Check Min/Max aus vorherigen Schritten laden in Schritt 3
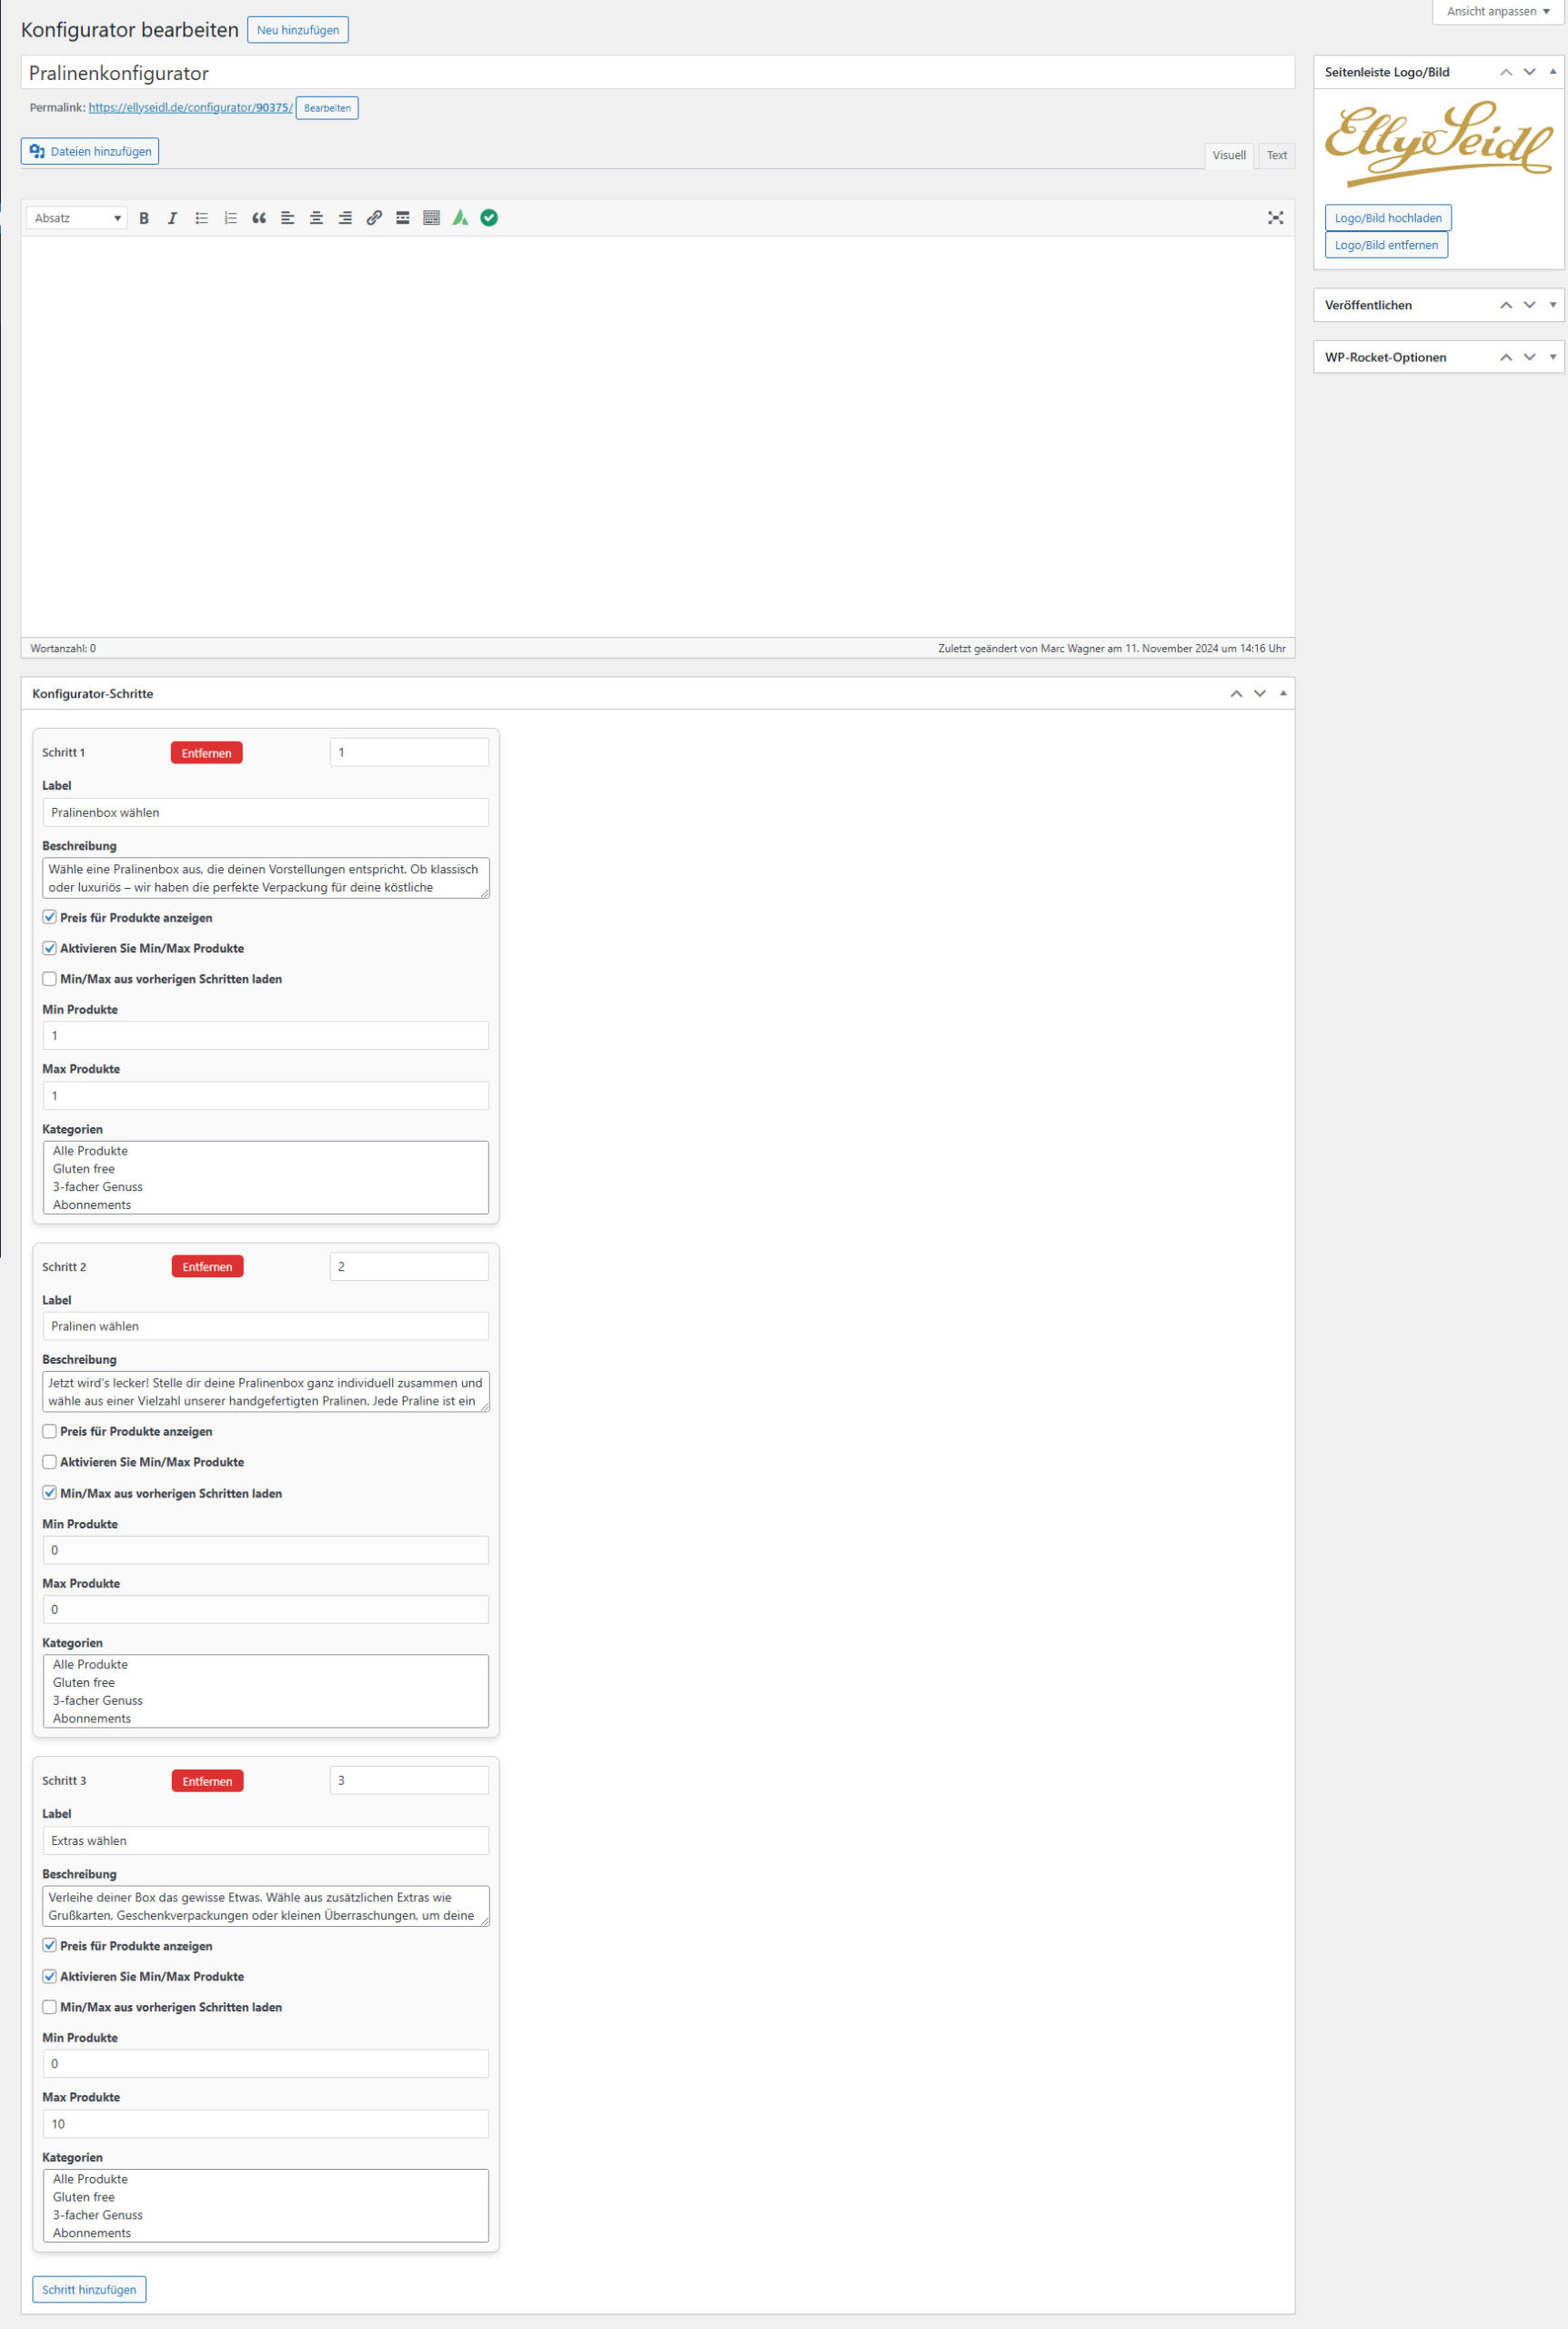This screenshot has width=1568, height=2329. pos(49,2007)
